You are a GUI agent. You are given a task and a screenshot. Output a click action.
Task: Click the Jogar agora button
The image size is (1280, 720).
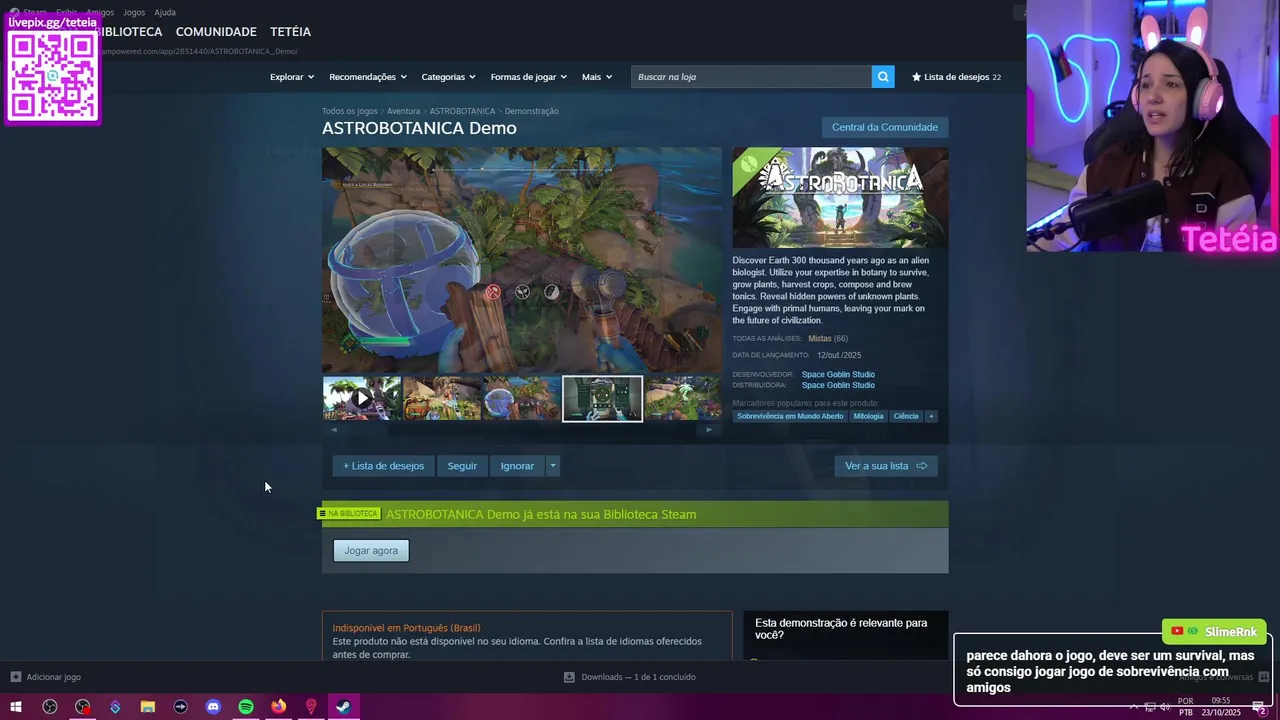tap(371, 551)
